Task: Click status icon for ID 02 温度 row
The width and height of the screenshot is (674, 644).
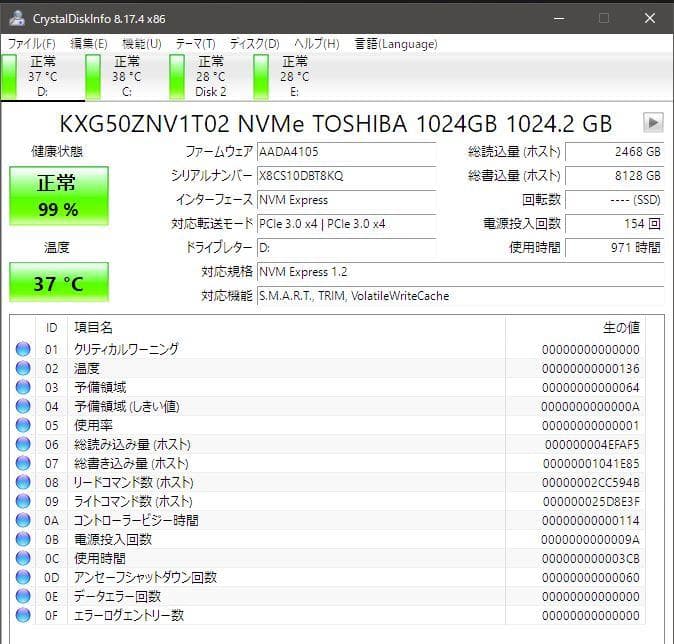Action: (x=23, y=368)
